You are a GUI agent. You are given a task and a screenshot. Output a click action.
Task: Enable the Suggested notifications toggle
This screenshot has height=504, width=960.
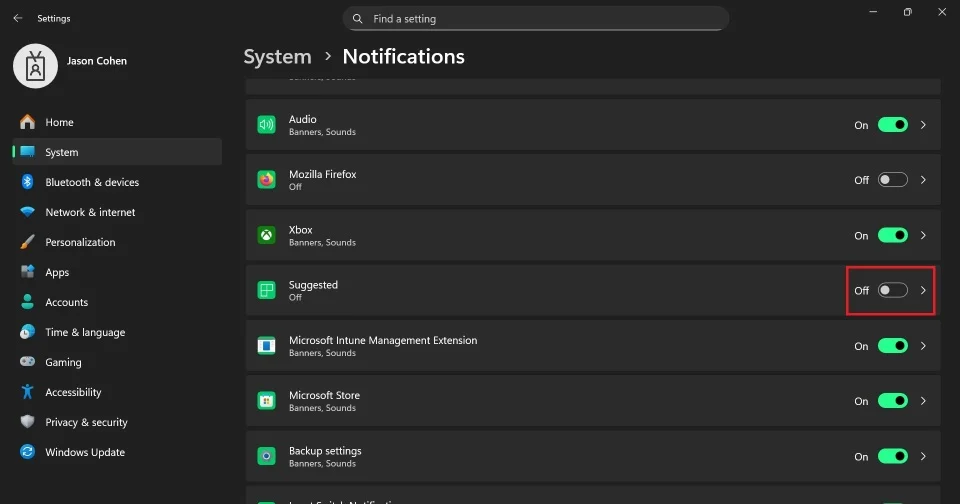coord(892,291)
